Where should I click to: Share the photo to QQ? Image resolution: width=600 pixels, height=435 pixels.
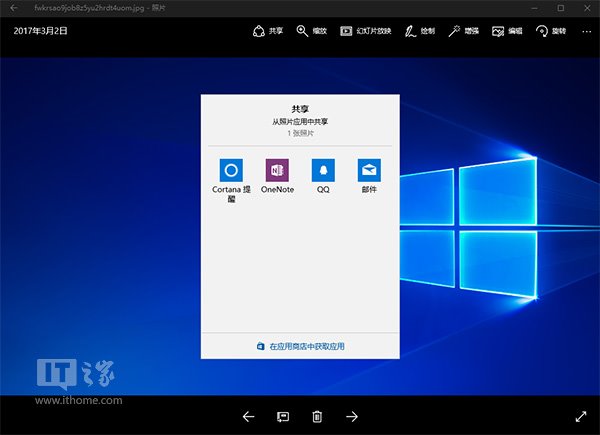pos(323,176)
